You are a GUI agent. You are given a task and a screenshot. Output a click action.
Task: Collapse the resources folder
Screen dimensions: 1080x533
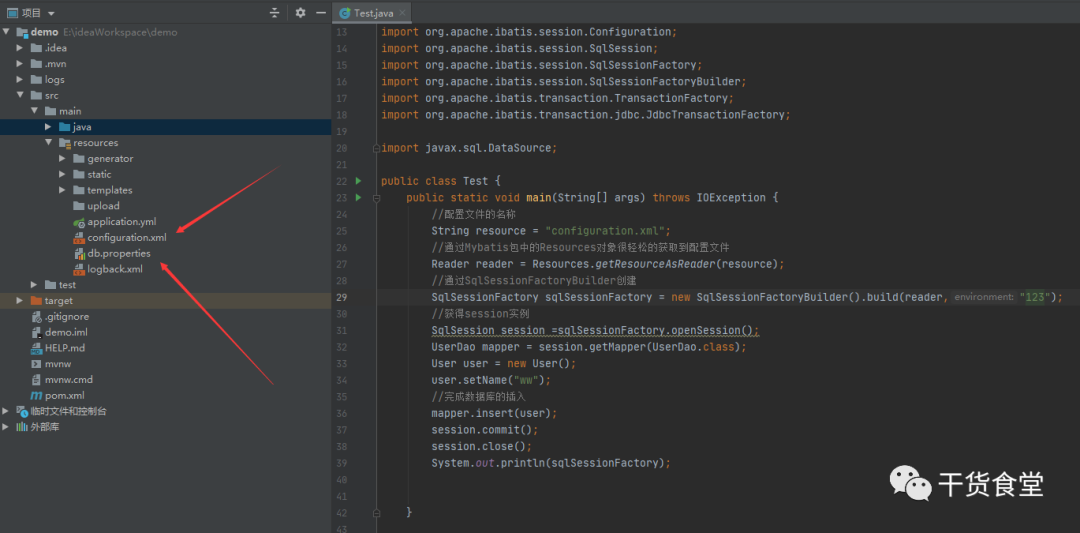[48, 143]
